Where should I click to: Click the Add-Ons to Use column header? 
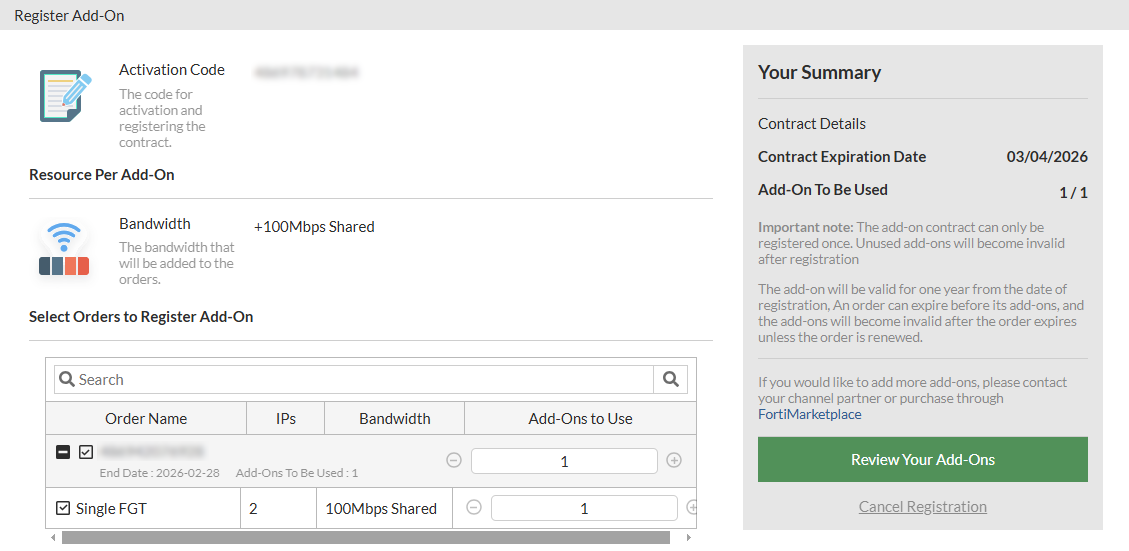point(580,418)
